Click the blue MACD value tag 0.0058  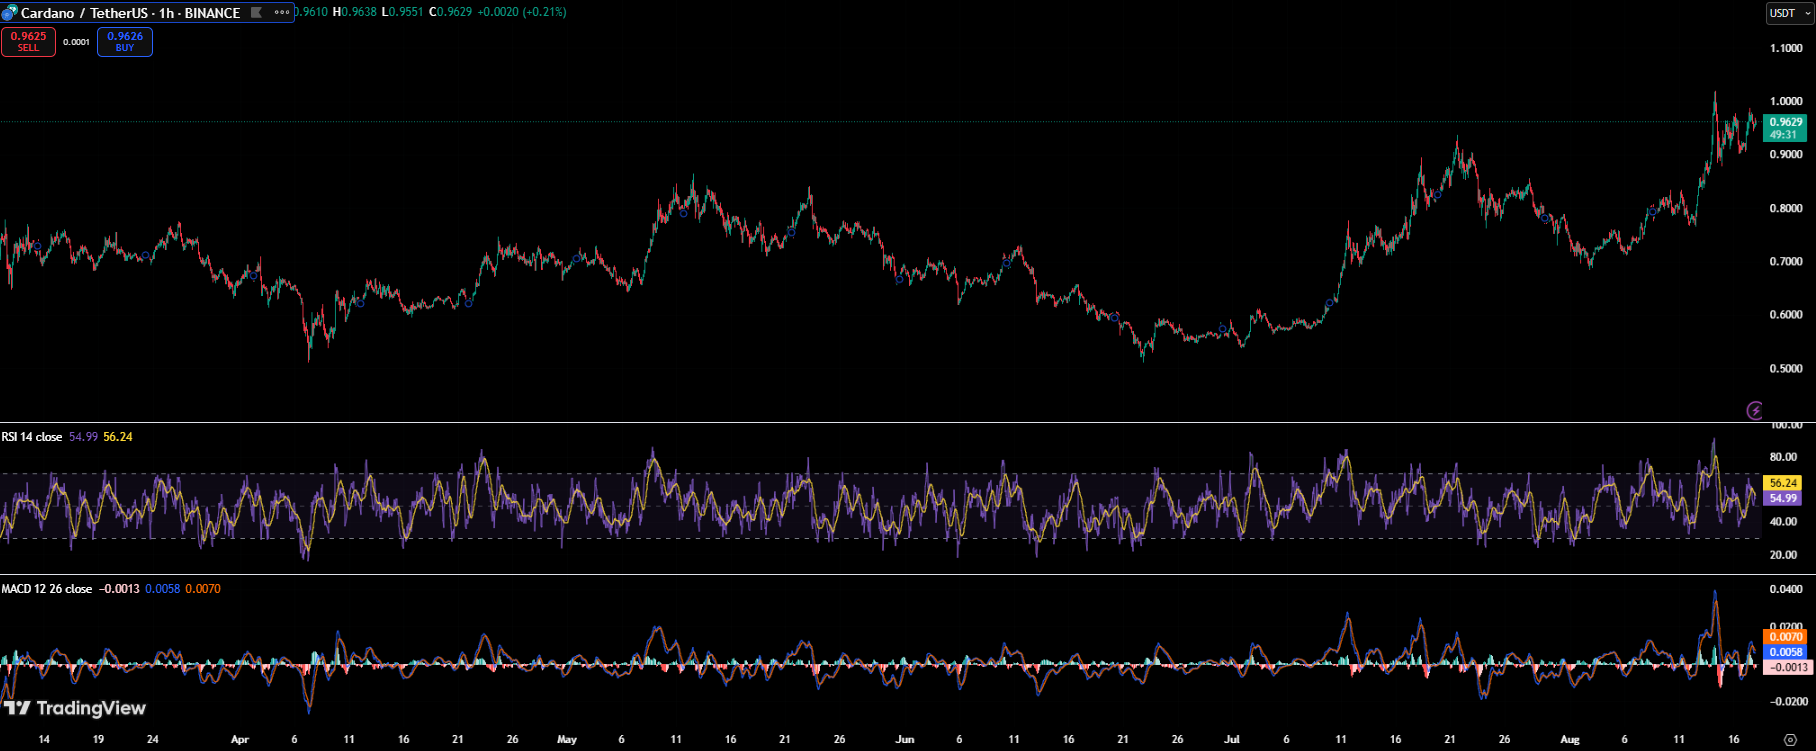point(1785,652)
